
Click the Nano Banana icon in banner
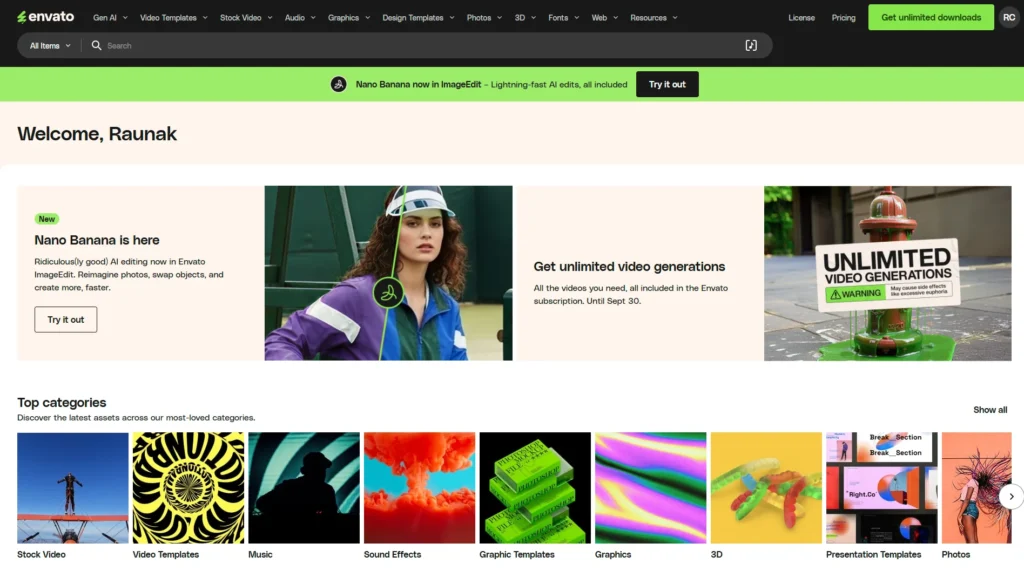pos(339,84)
